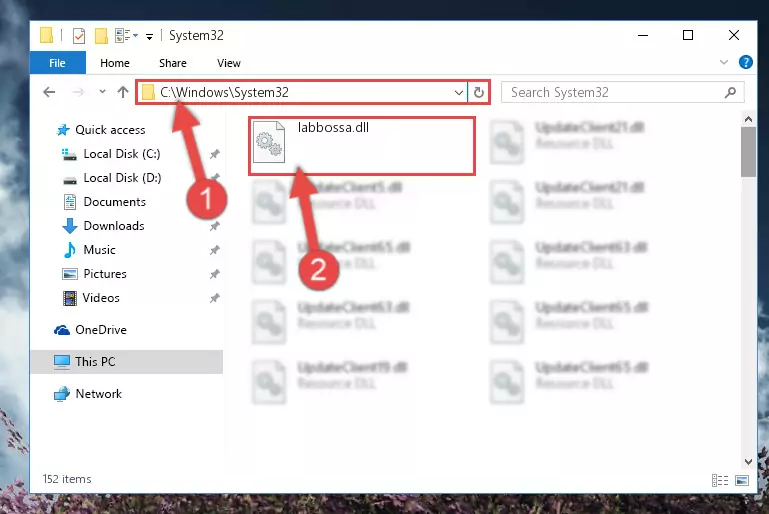Image resolution: width=769 pixels, height=514 pixels.
Task: Click the vertical scrollbar thumb
Action: [x=748, y=152]
